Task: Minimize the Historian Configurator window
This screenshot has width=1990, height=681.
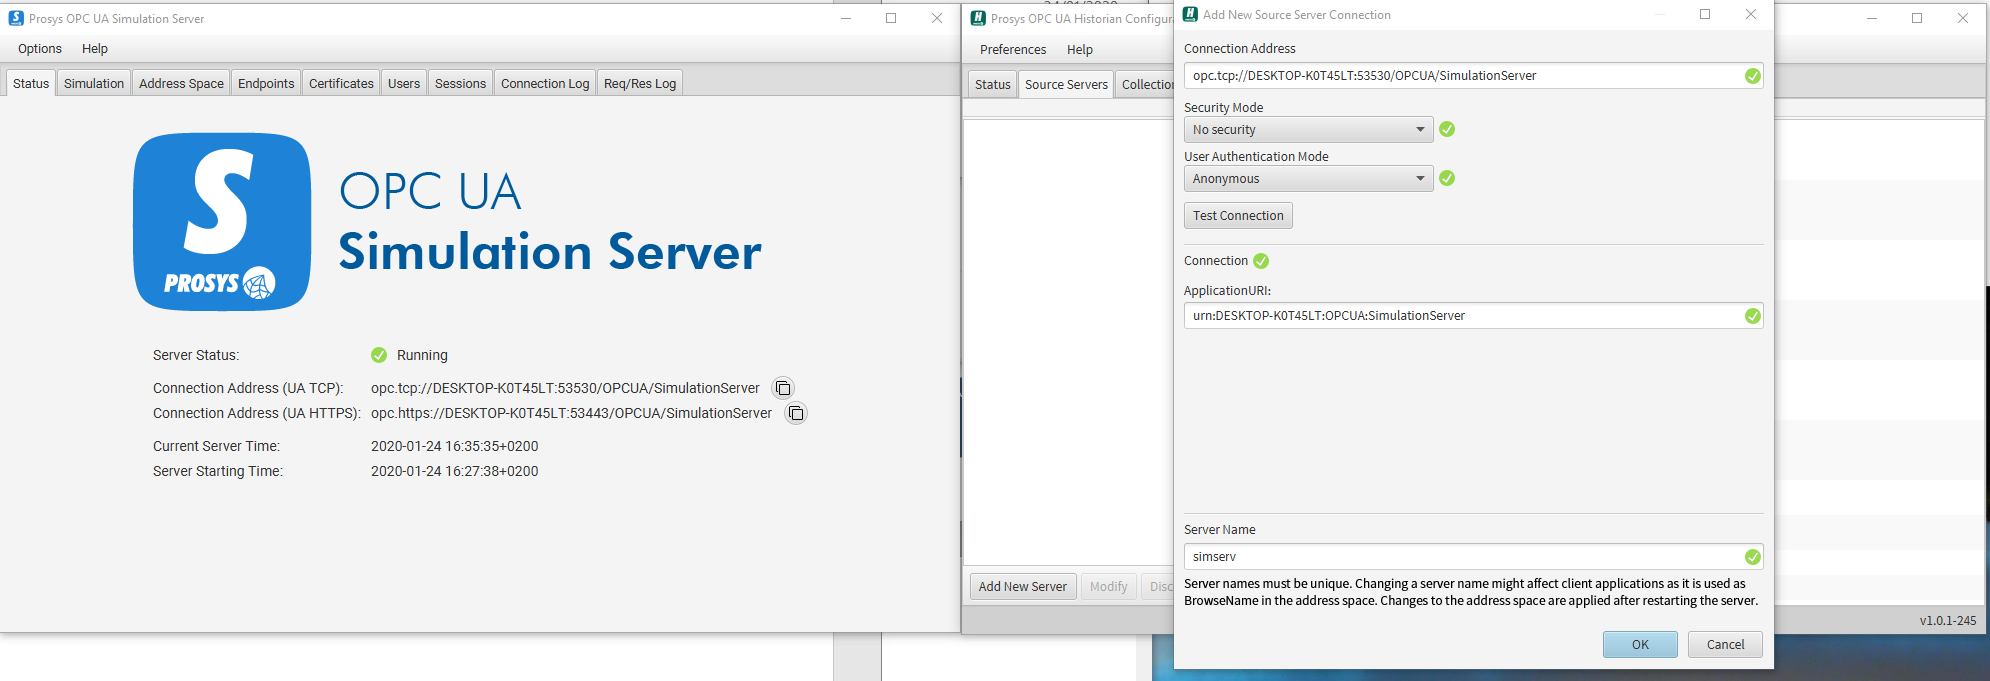Action: point(1872,18)
